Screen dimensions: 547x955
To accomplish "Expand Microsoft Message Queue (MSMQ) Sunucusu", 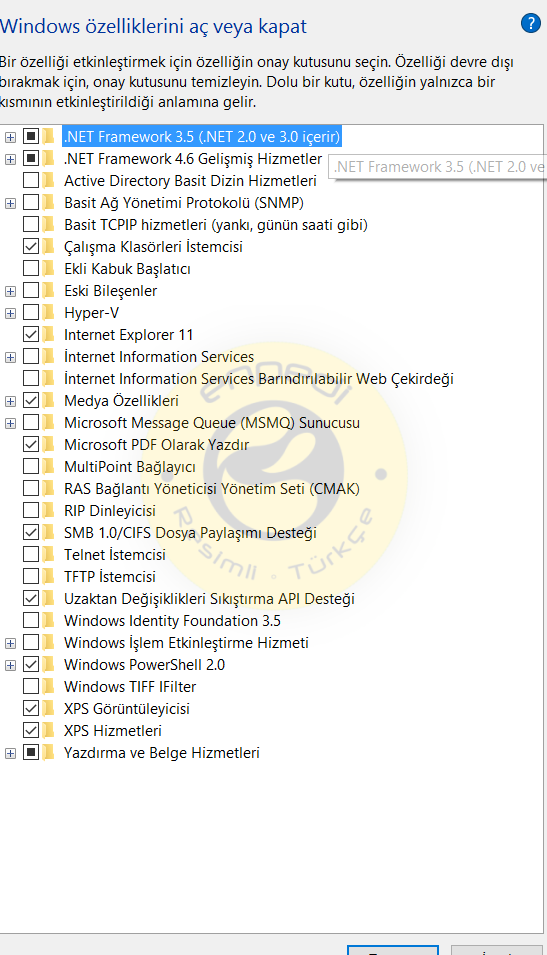I will coord(10,423).
